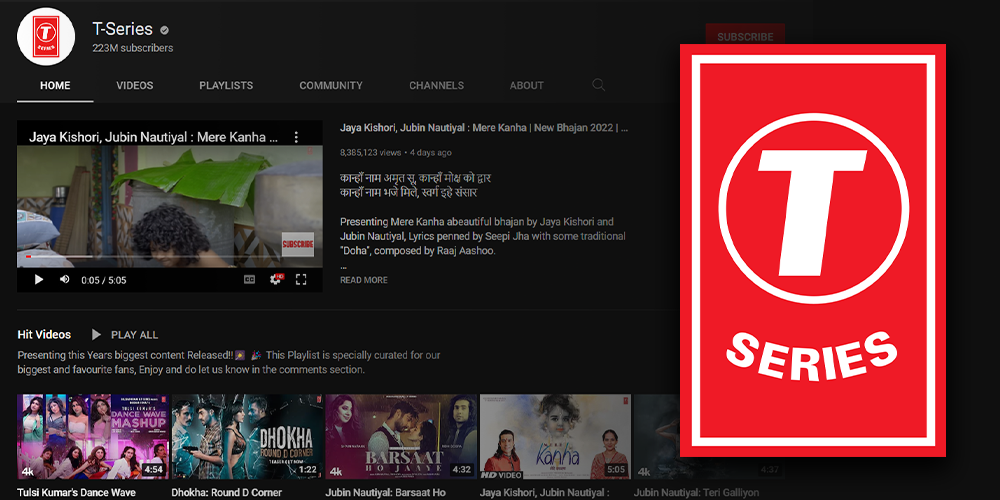Open Dhokha Round D Corner thumbnail
Image resolution: width=1000 pixels, height=500 pixels.
coord(247,437)
